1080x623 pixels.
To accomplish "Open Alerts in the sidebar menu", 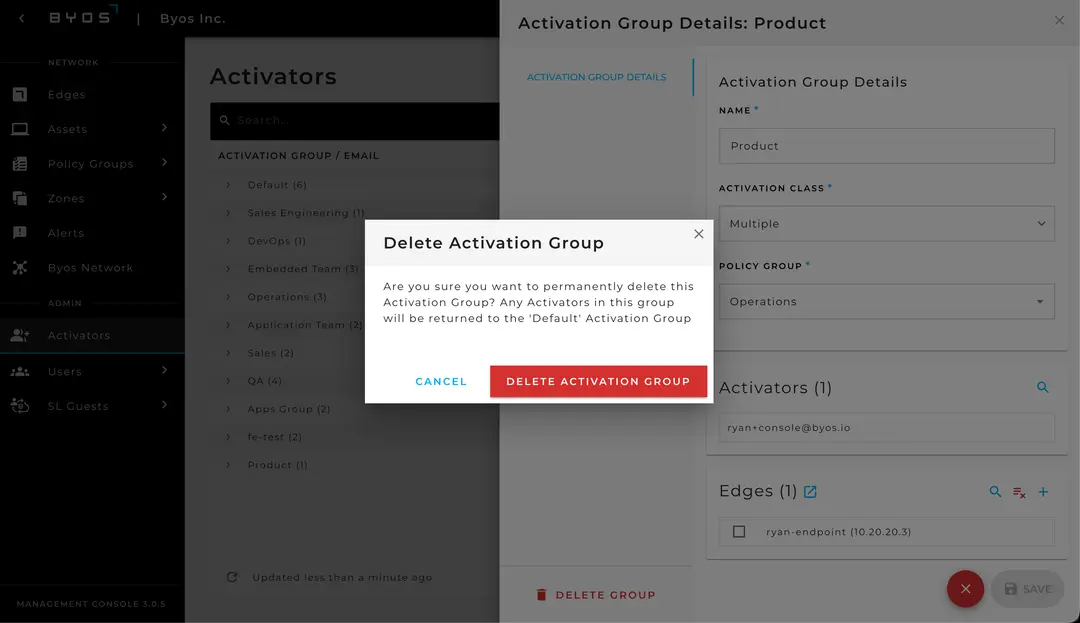I will [66, 233].
